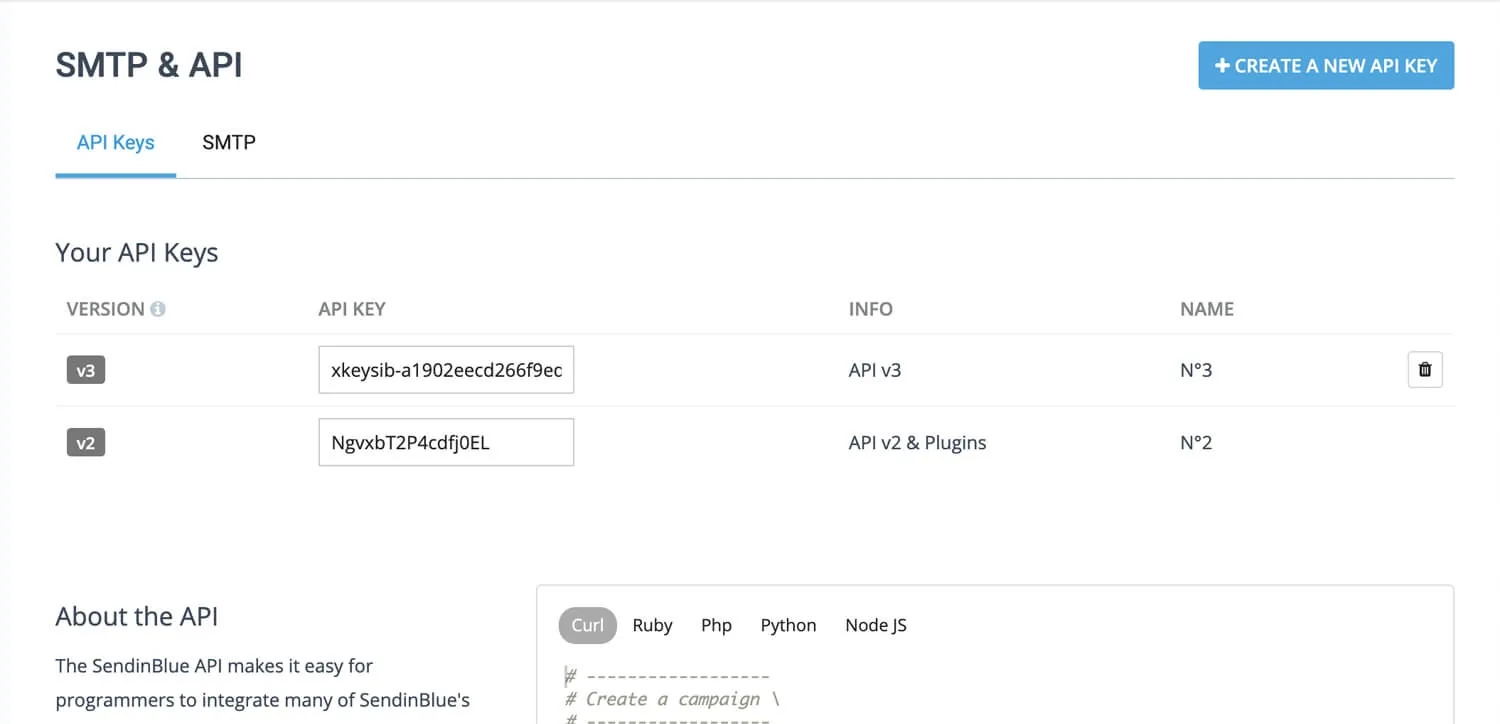1500x724 pixels.
Task: Delete the N°3 API key with trash icon
Action: [1425, 369]
